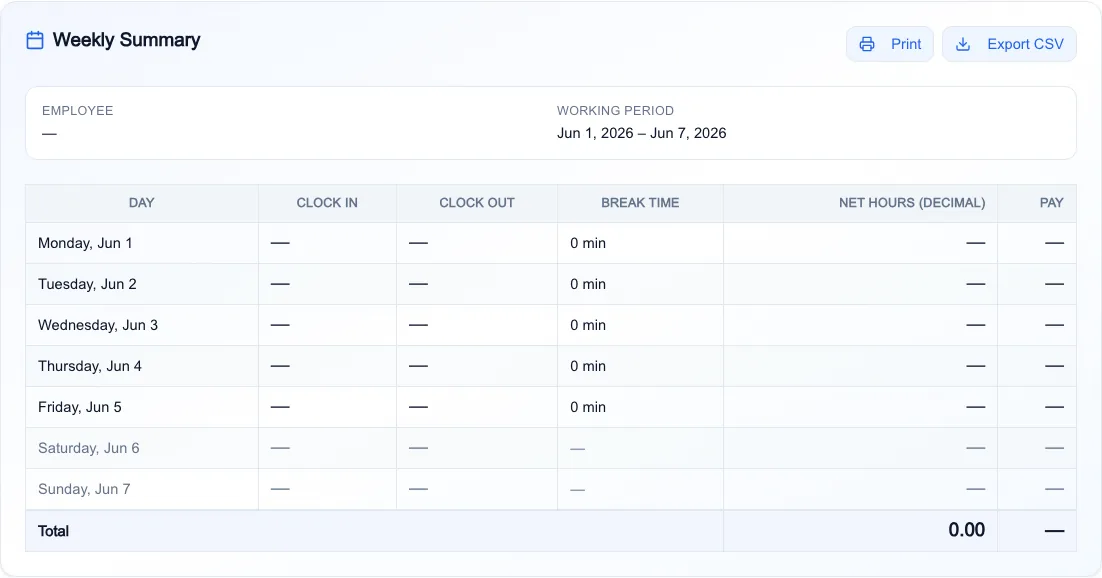
Task: Click the EMPLOYEE label
Action: [77, 110]
